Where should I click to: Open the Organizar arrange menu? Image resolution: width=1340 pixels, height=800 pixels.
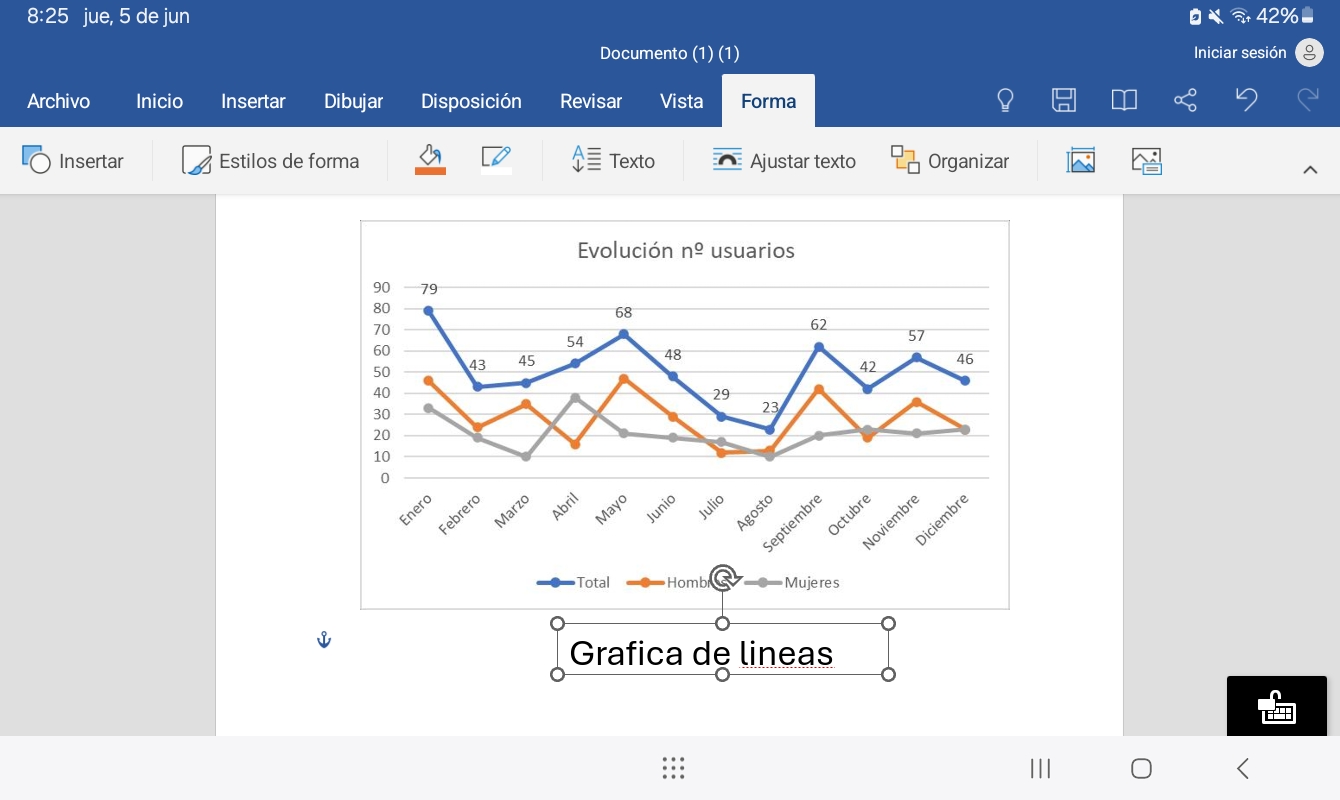pyautogui.click(x=950, y=161)
